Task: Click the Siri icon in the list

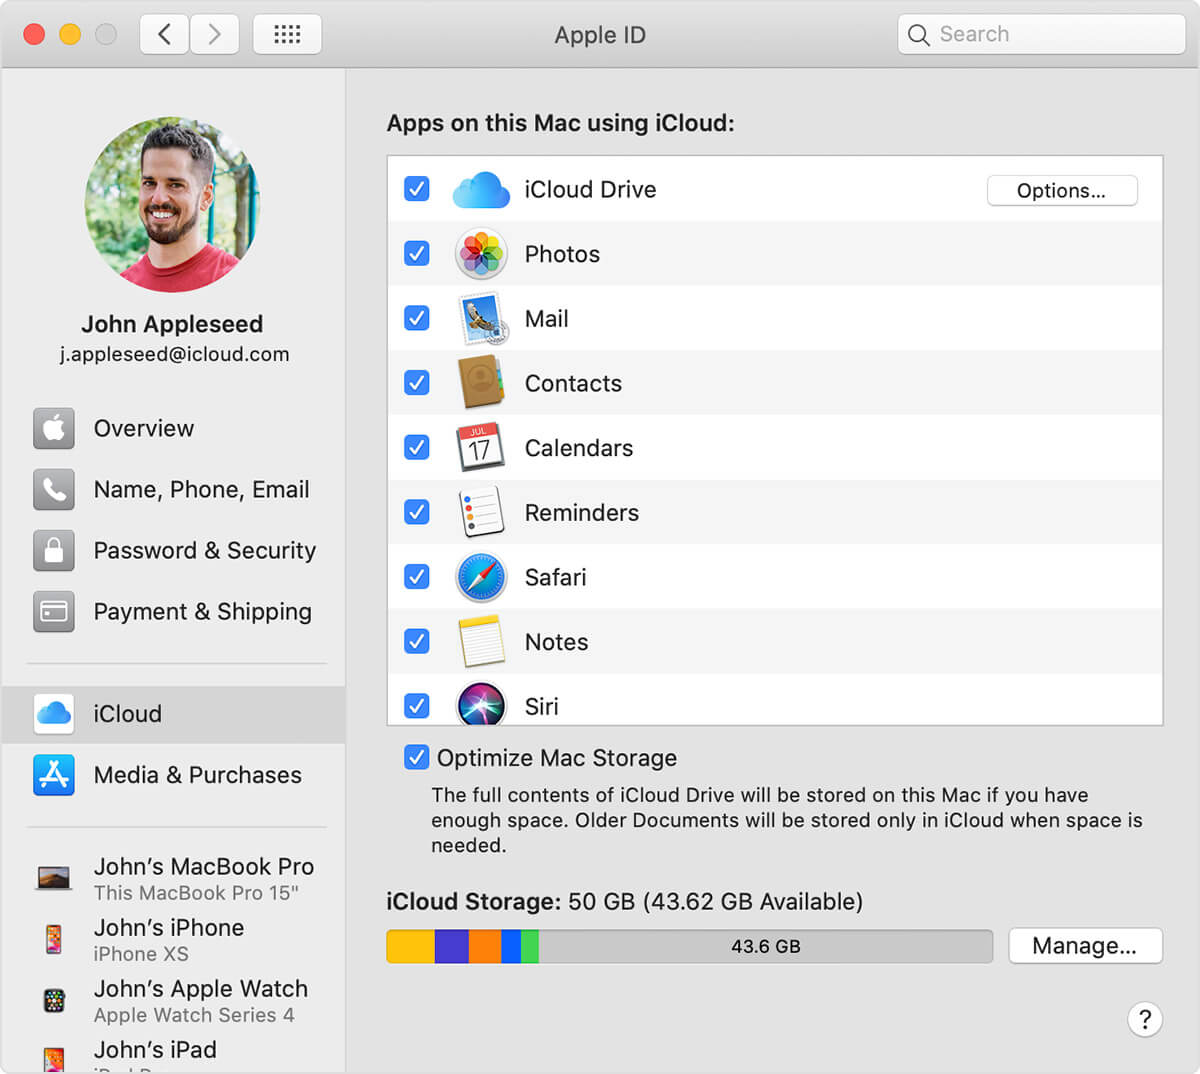Action: (x=481, y=705)
